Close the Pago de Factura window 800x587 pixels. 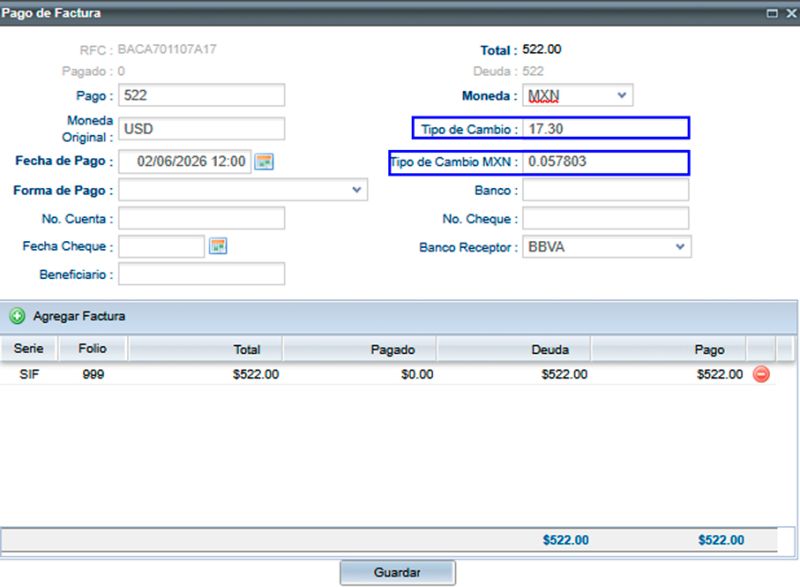[x=791, y=13]
